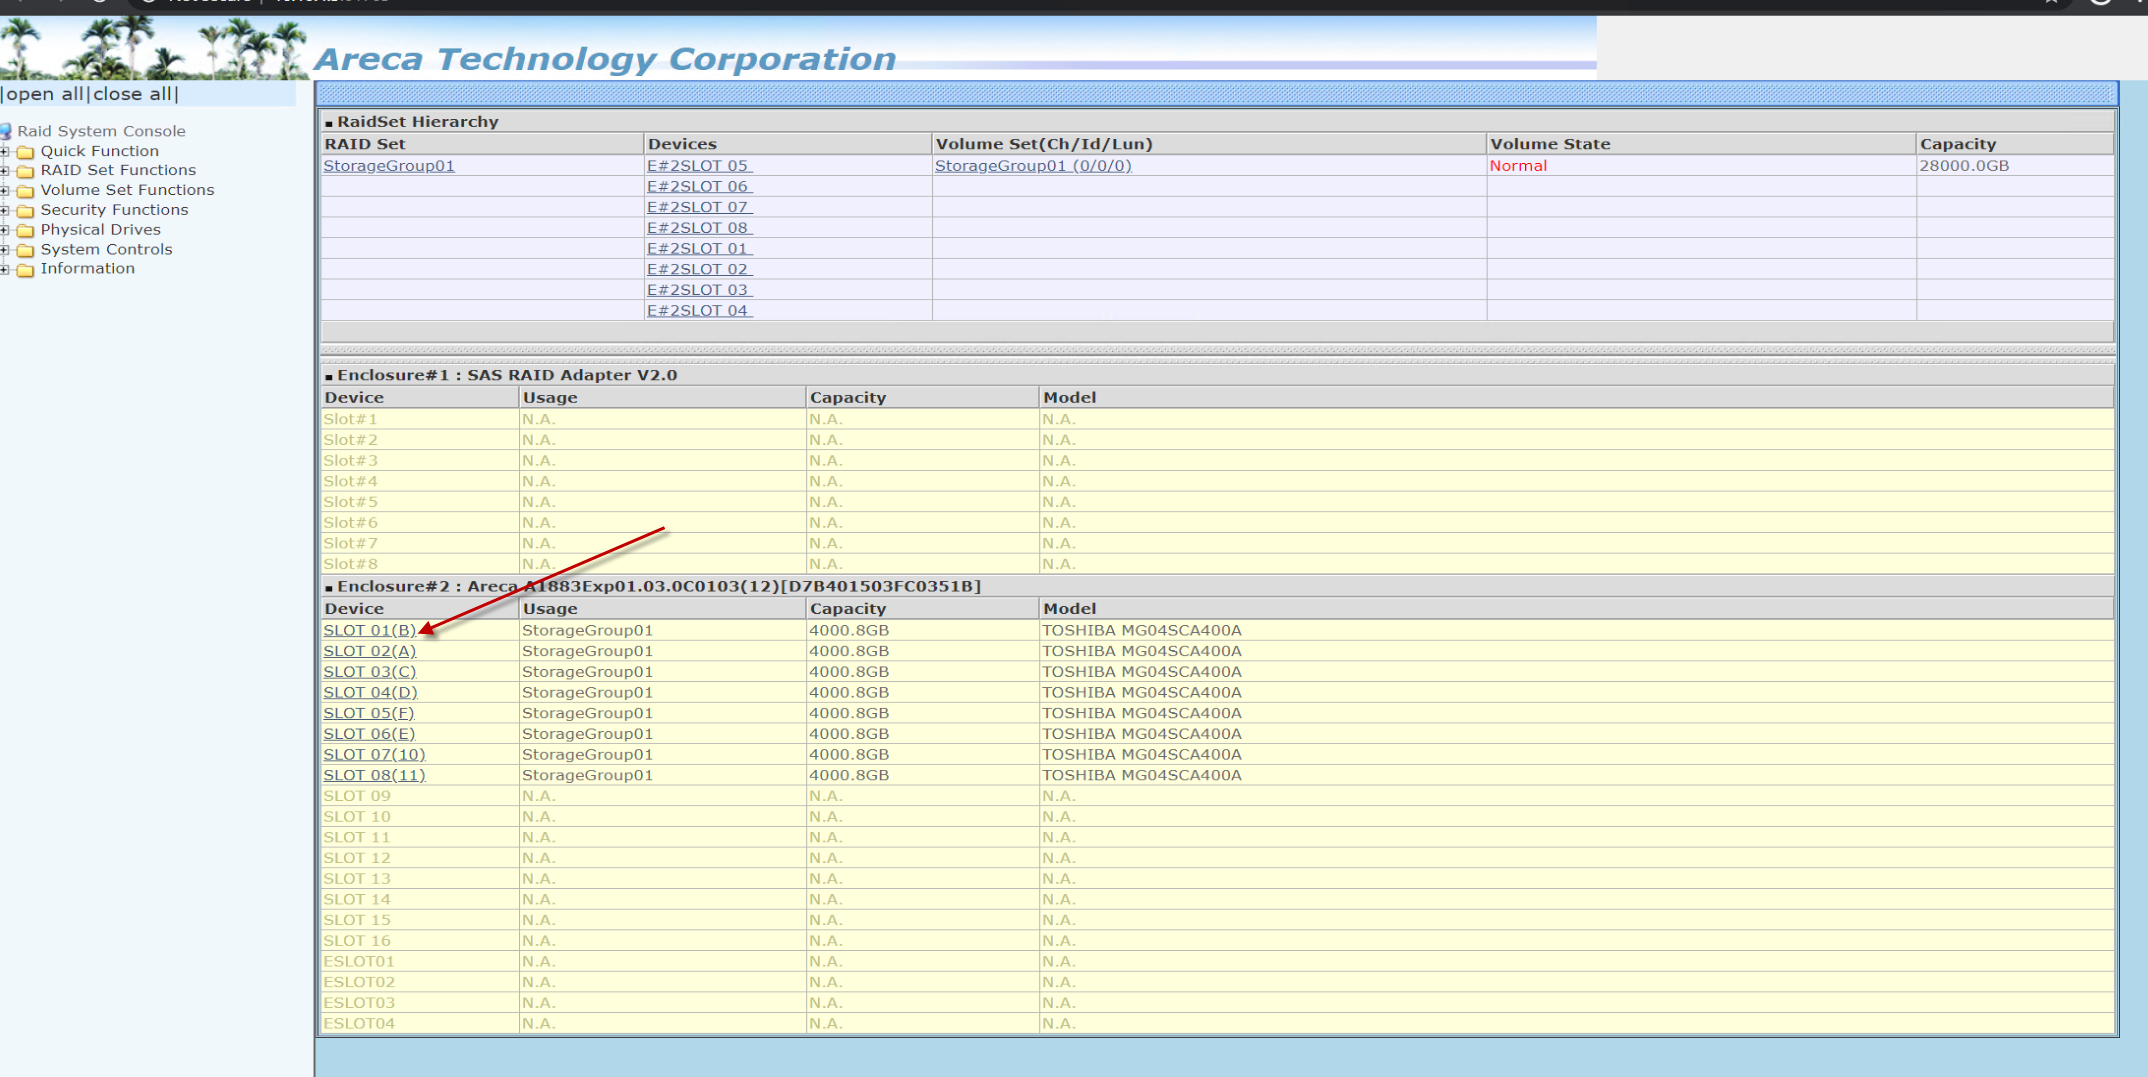This screenshot has height=1077, width=2148.
Task: Click the greyed SLOT 09 device entry
Action: tap(357, 796)
